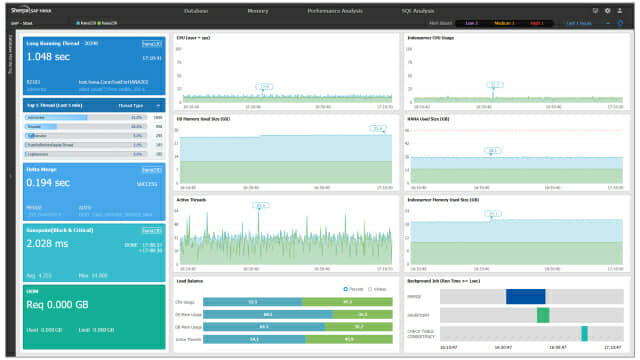Switch to SQL Analysis tab
This screenshot has height=360, width=640.
click(x=418, y=11)
